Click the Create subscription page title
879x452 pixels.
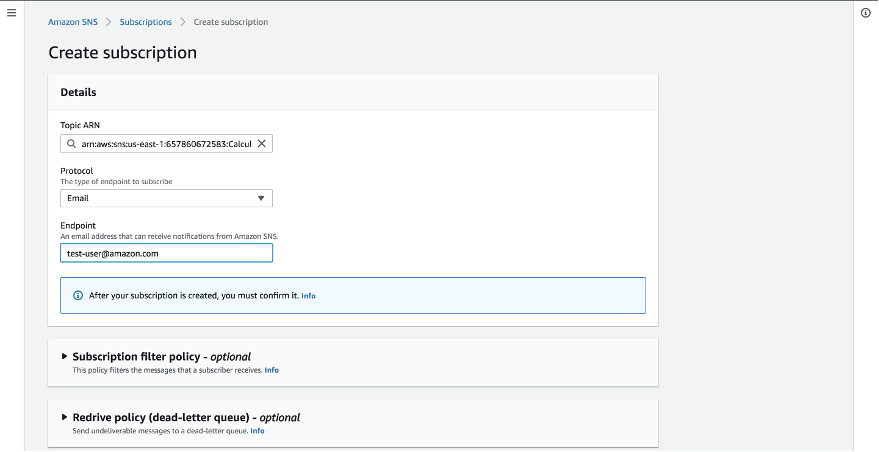point(122,52)
